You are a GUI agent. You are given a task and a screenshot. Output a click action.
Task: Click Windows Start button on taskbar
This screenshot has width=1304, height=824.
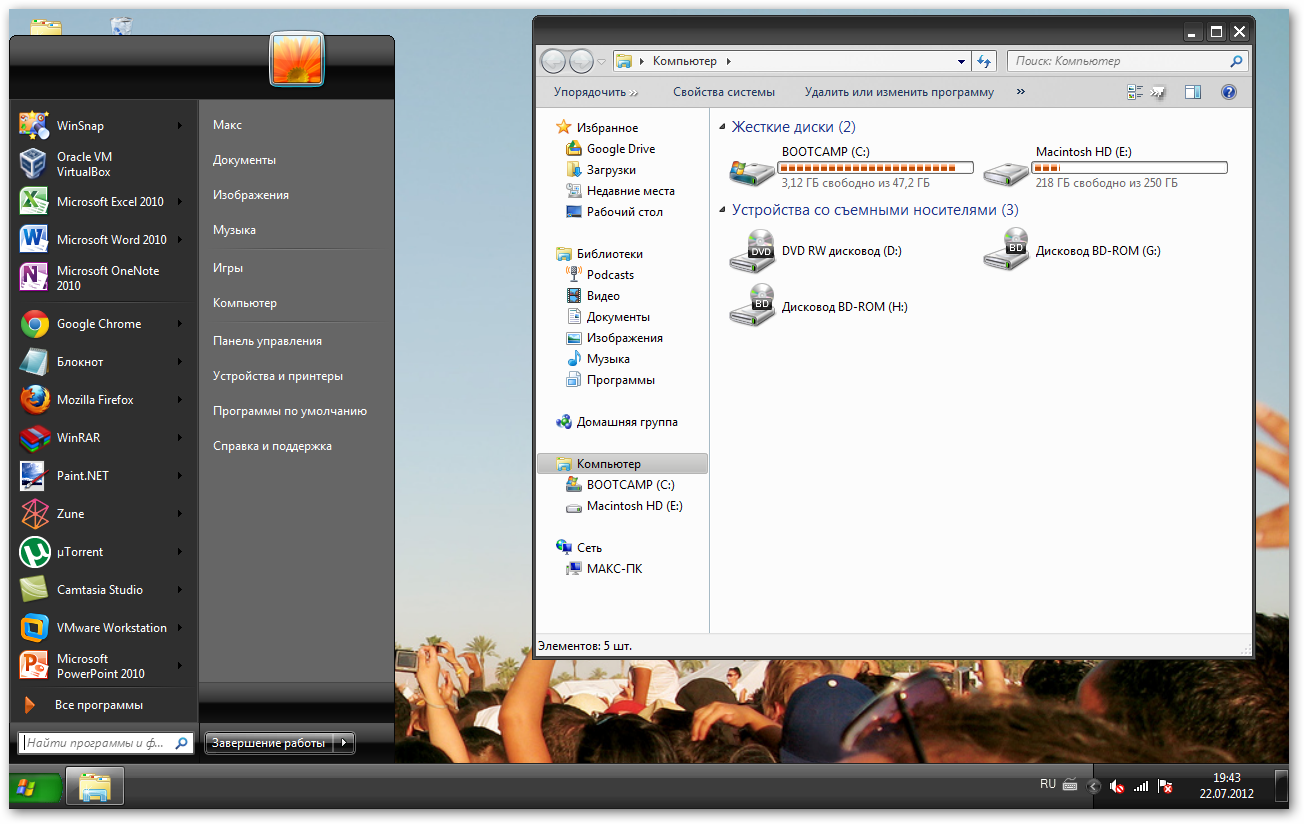(35, 787)
